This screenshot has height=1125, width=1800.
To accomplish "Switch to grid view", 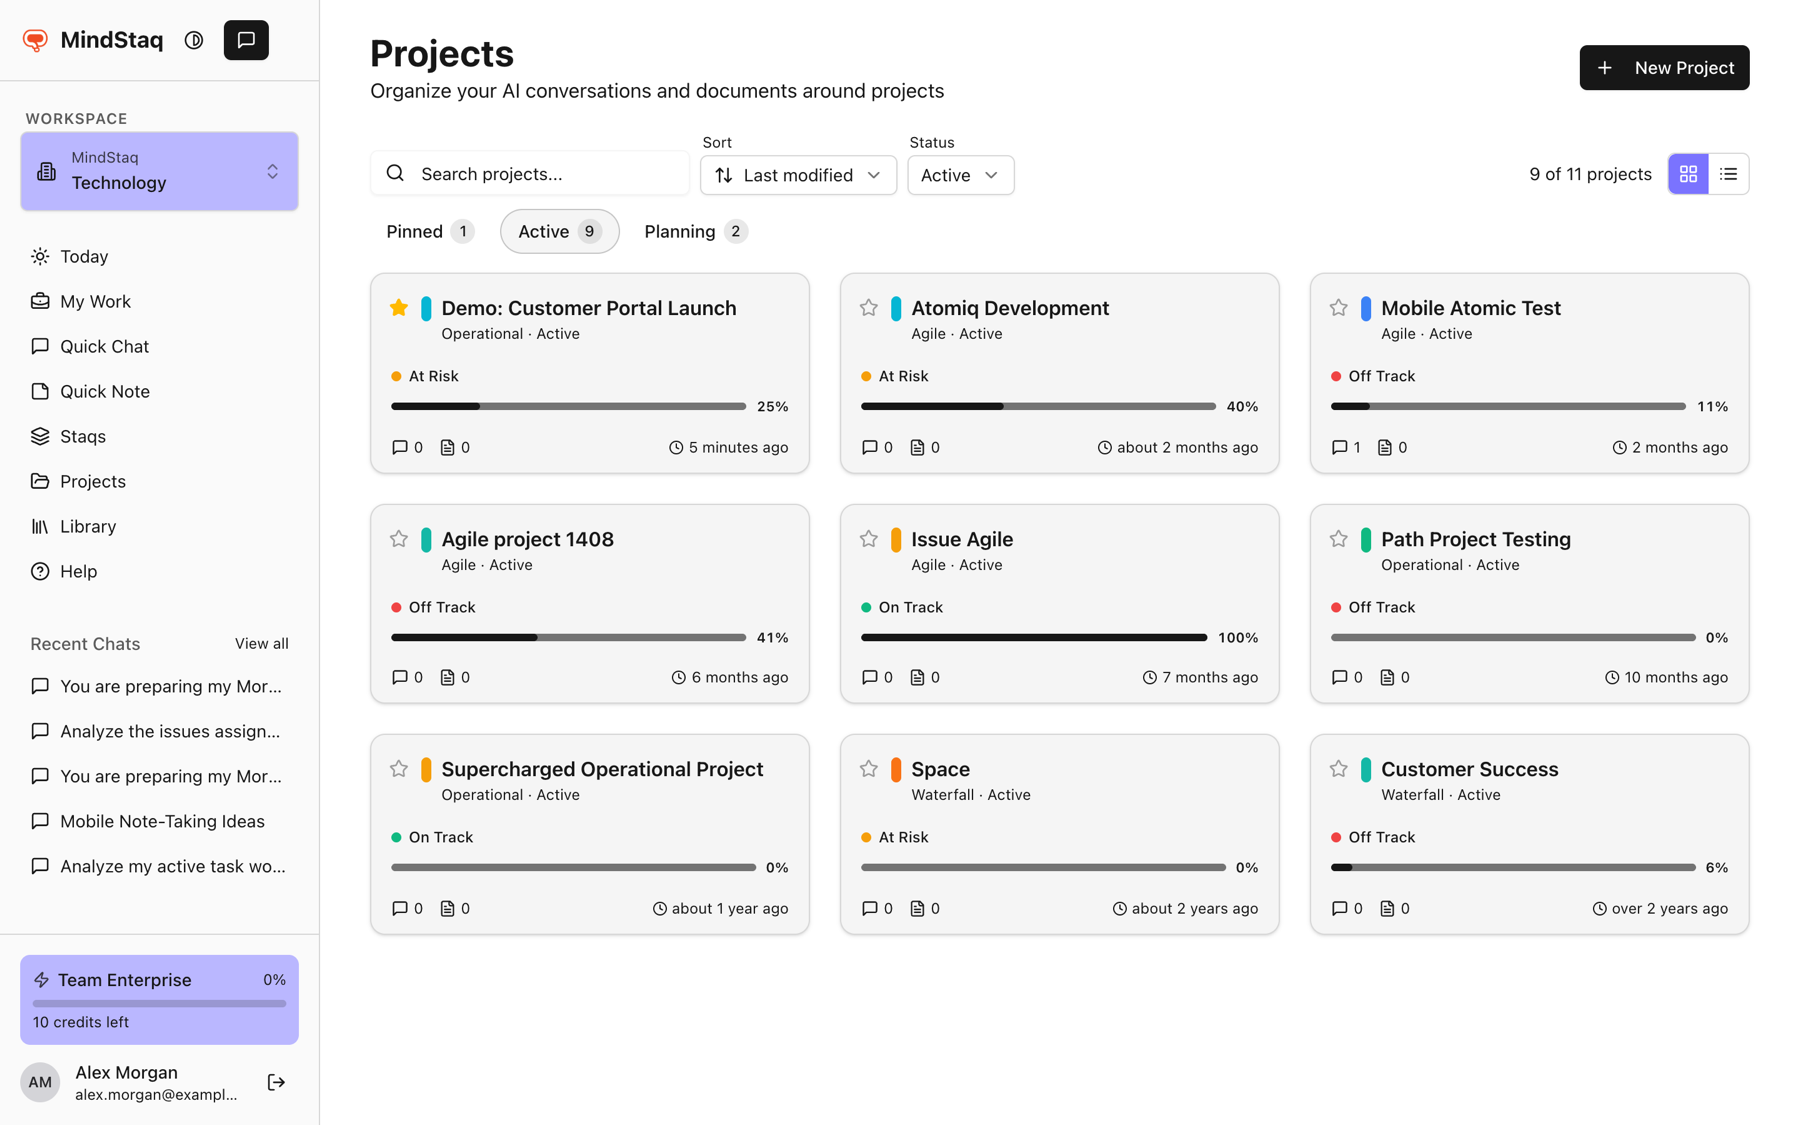I will click(x=1688, y=174).
